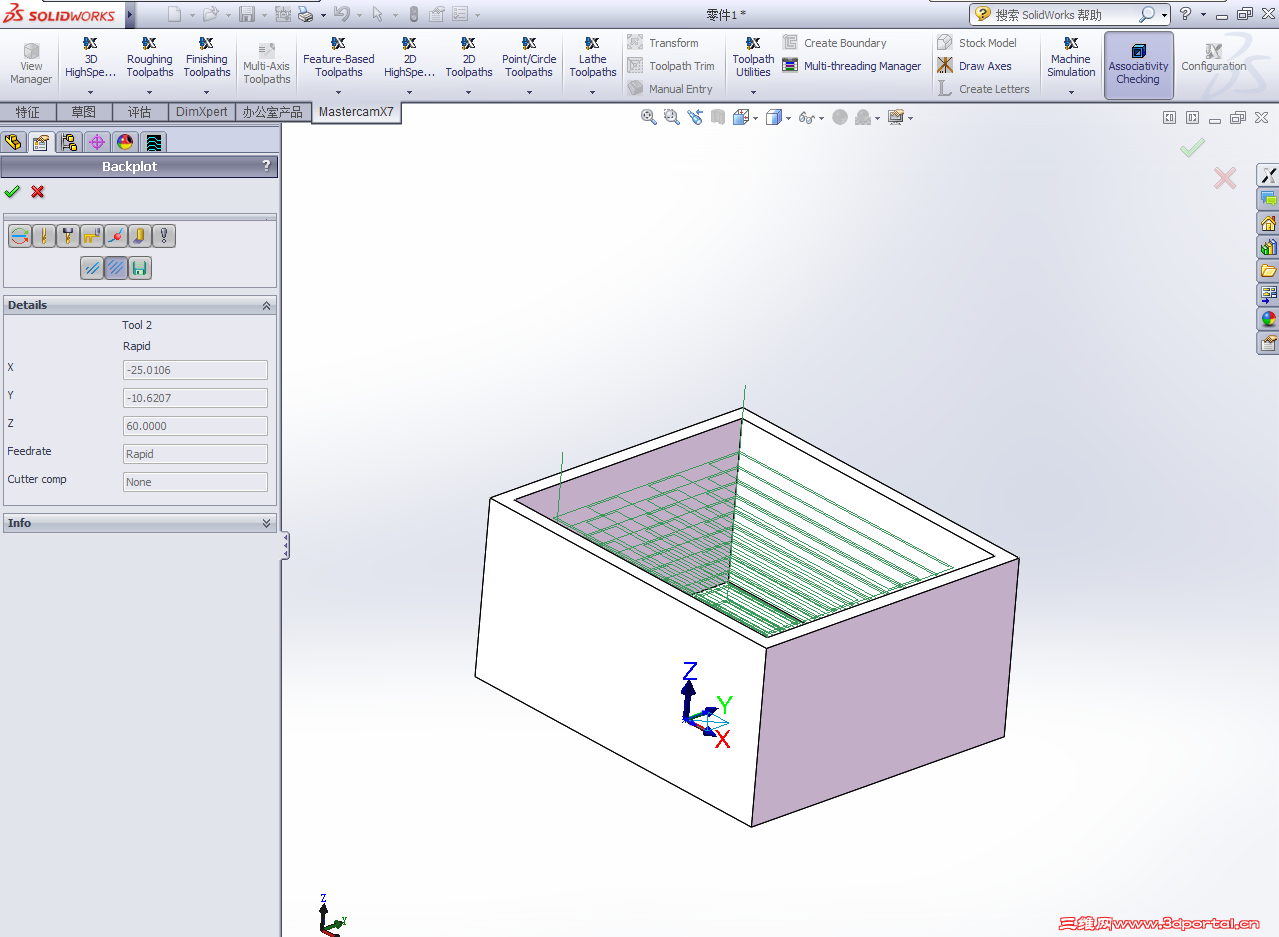Click Configuration button

1213,58
